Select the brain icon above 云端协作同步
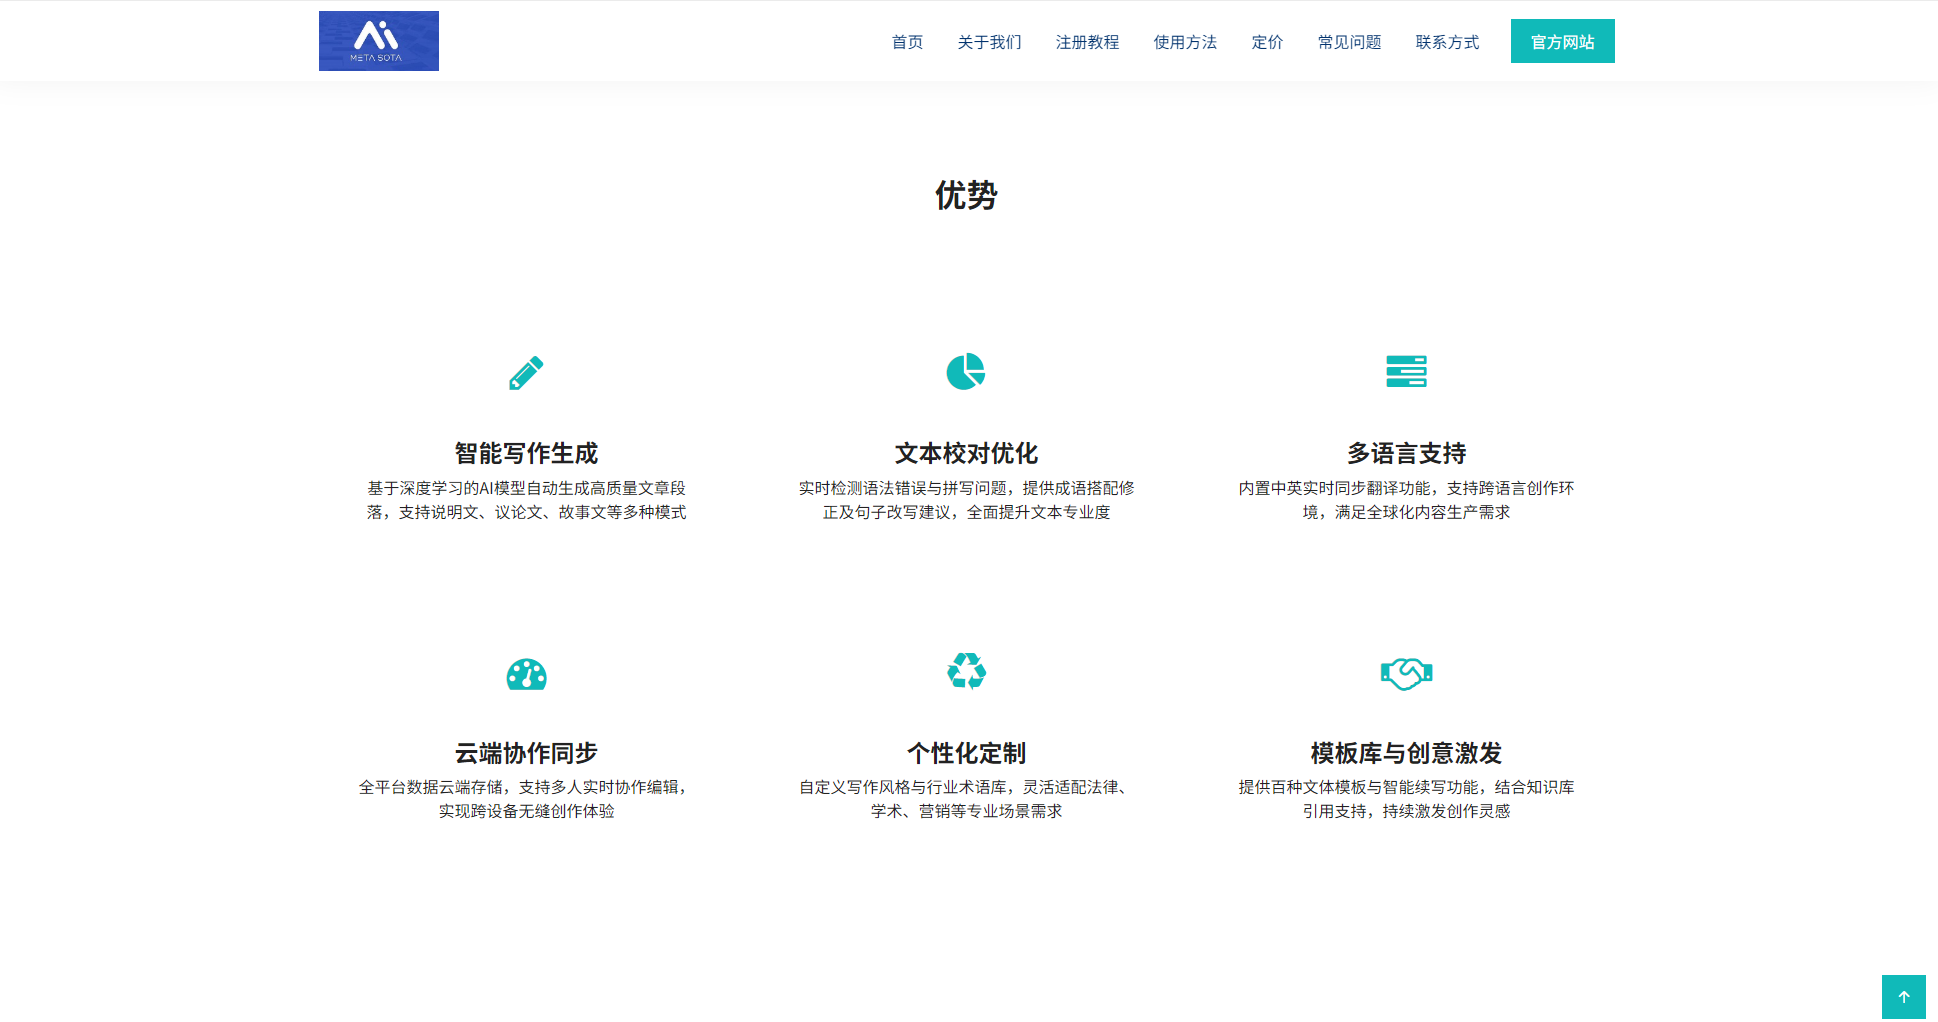The image size is (1938, 1022). (x=525, y=673)
